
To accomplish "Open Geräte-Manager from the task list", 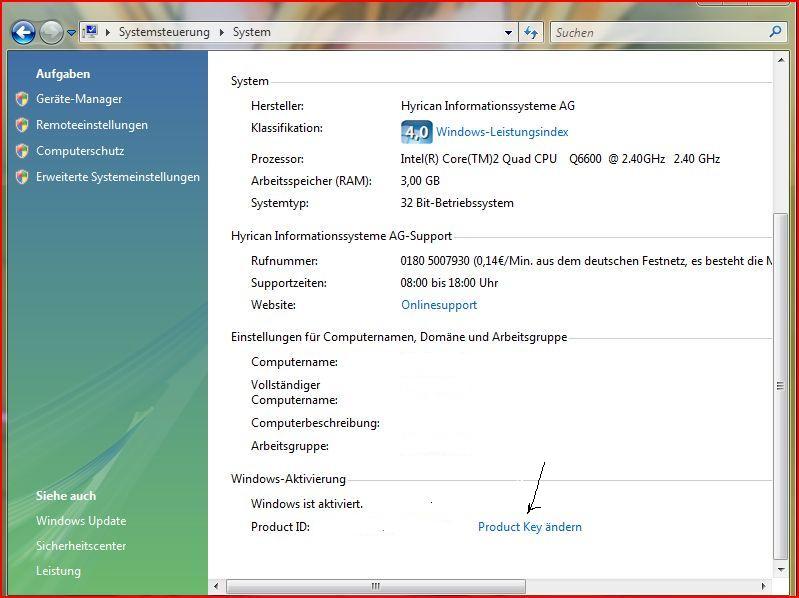I will click(x=79, y=99).
